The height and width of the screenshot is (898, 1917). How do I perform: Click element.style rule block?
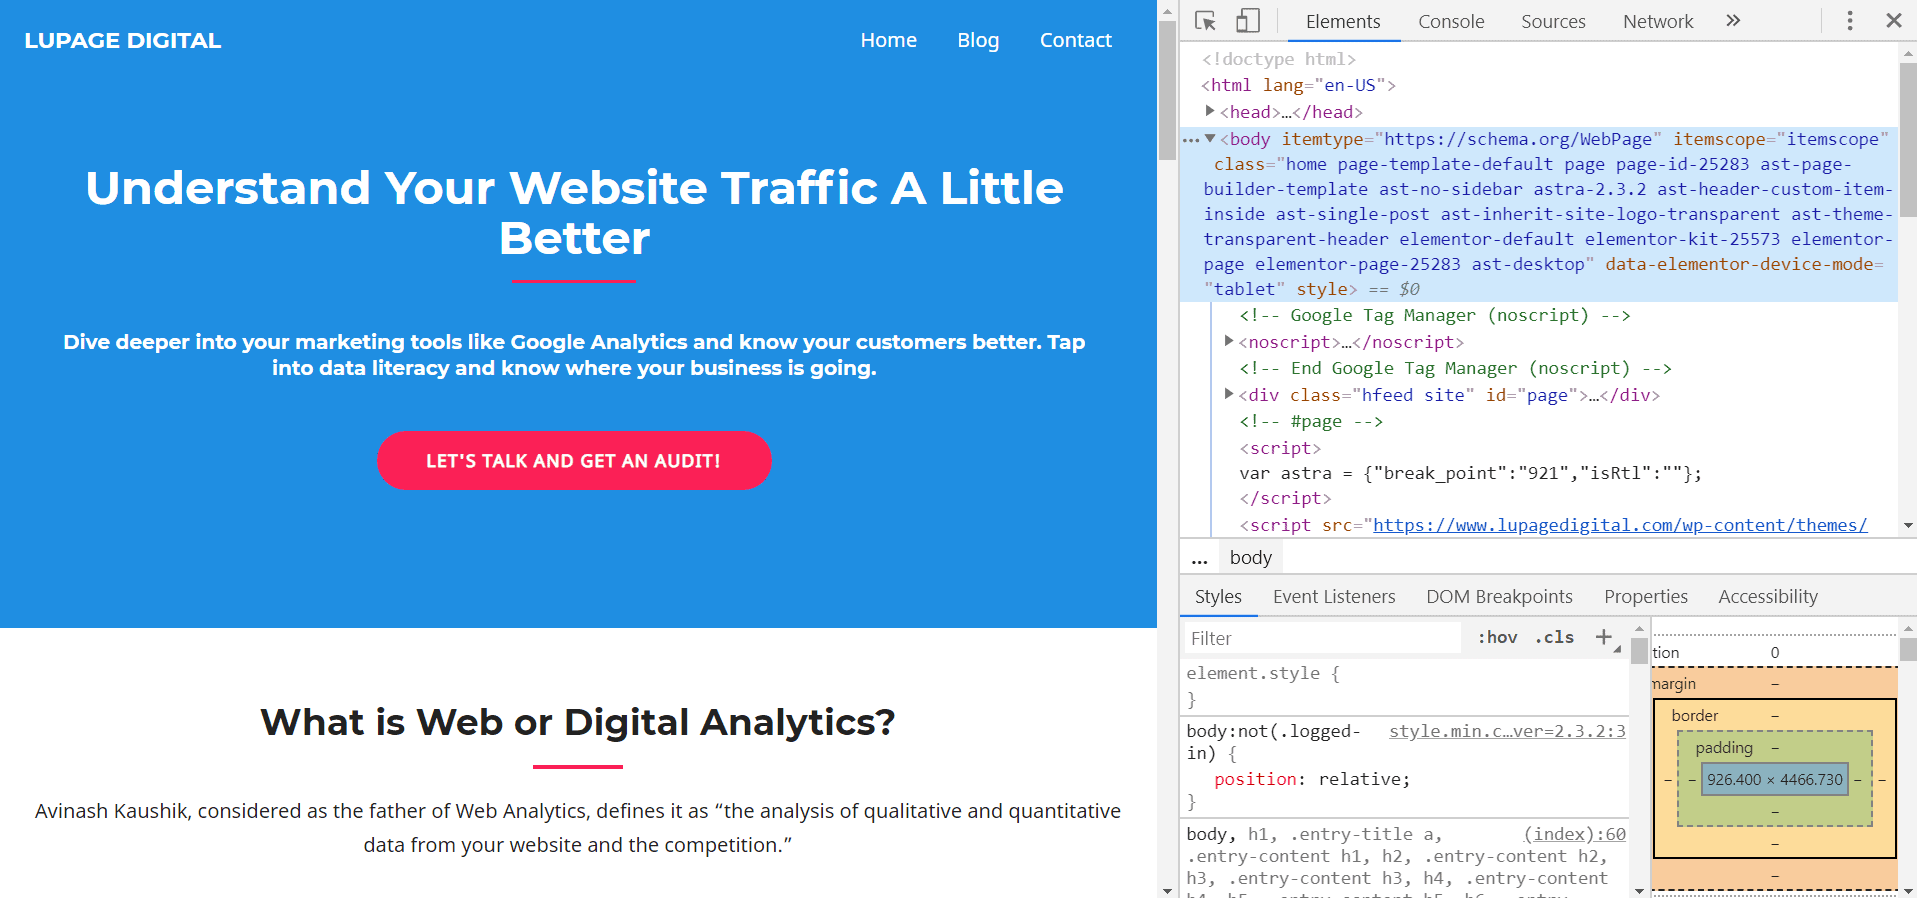click(x=1404, y=686)
